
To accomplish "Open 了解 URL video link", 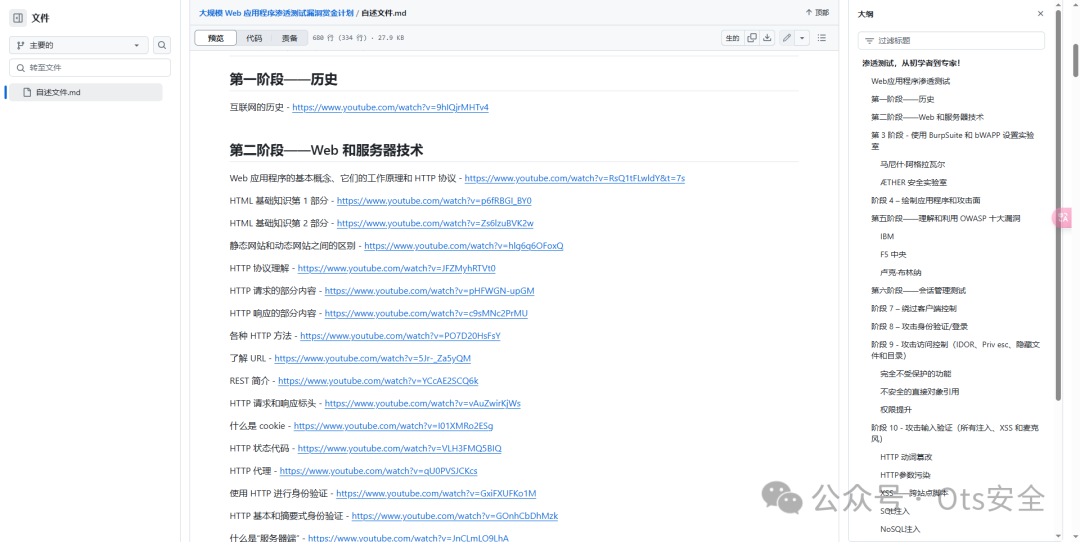I will point(373,358).
